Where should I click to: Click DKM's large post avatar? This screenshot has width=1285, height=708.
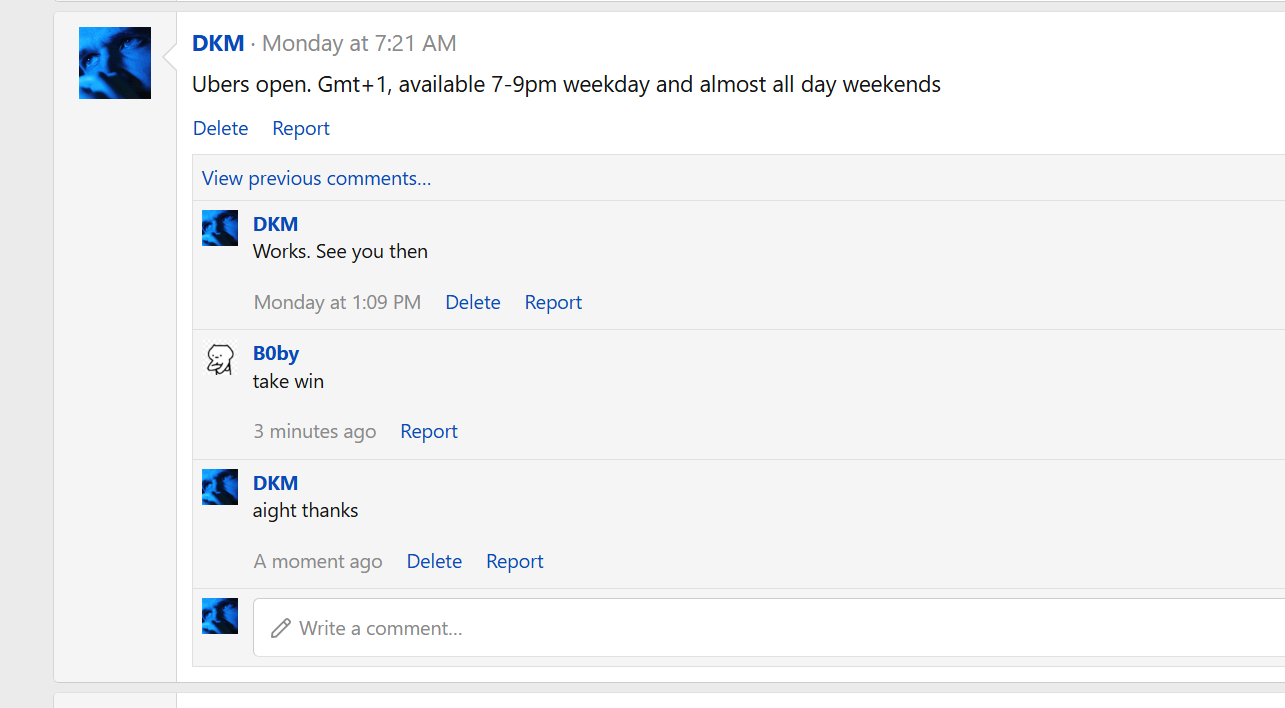coord(115,63)
